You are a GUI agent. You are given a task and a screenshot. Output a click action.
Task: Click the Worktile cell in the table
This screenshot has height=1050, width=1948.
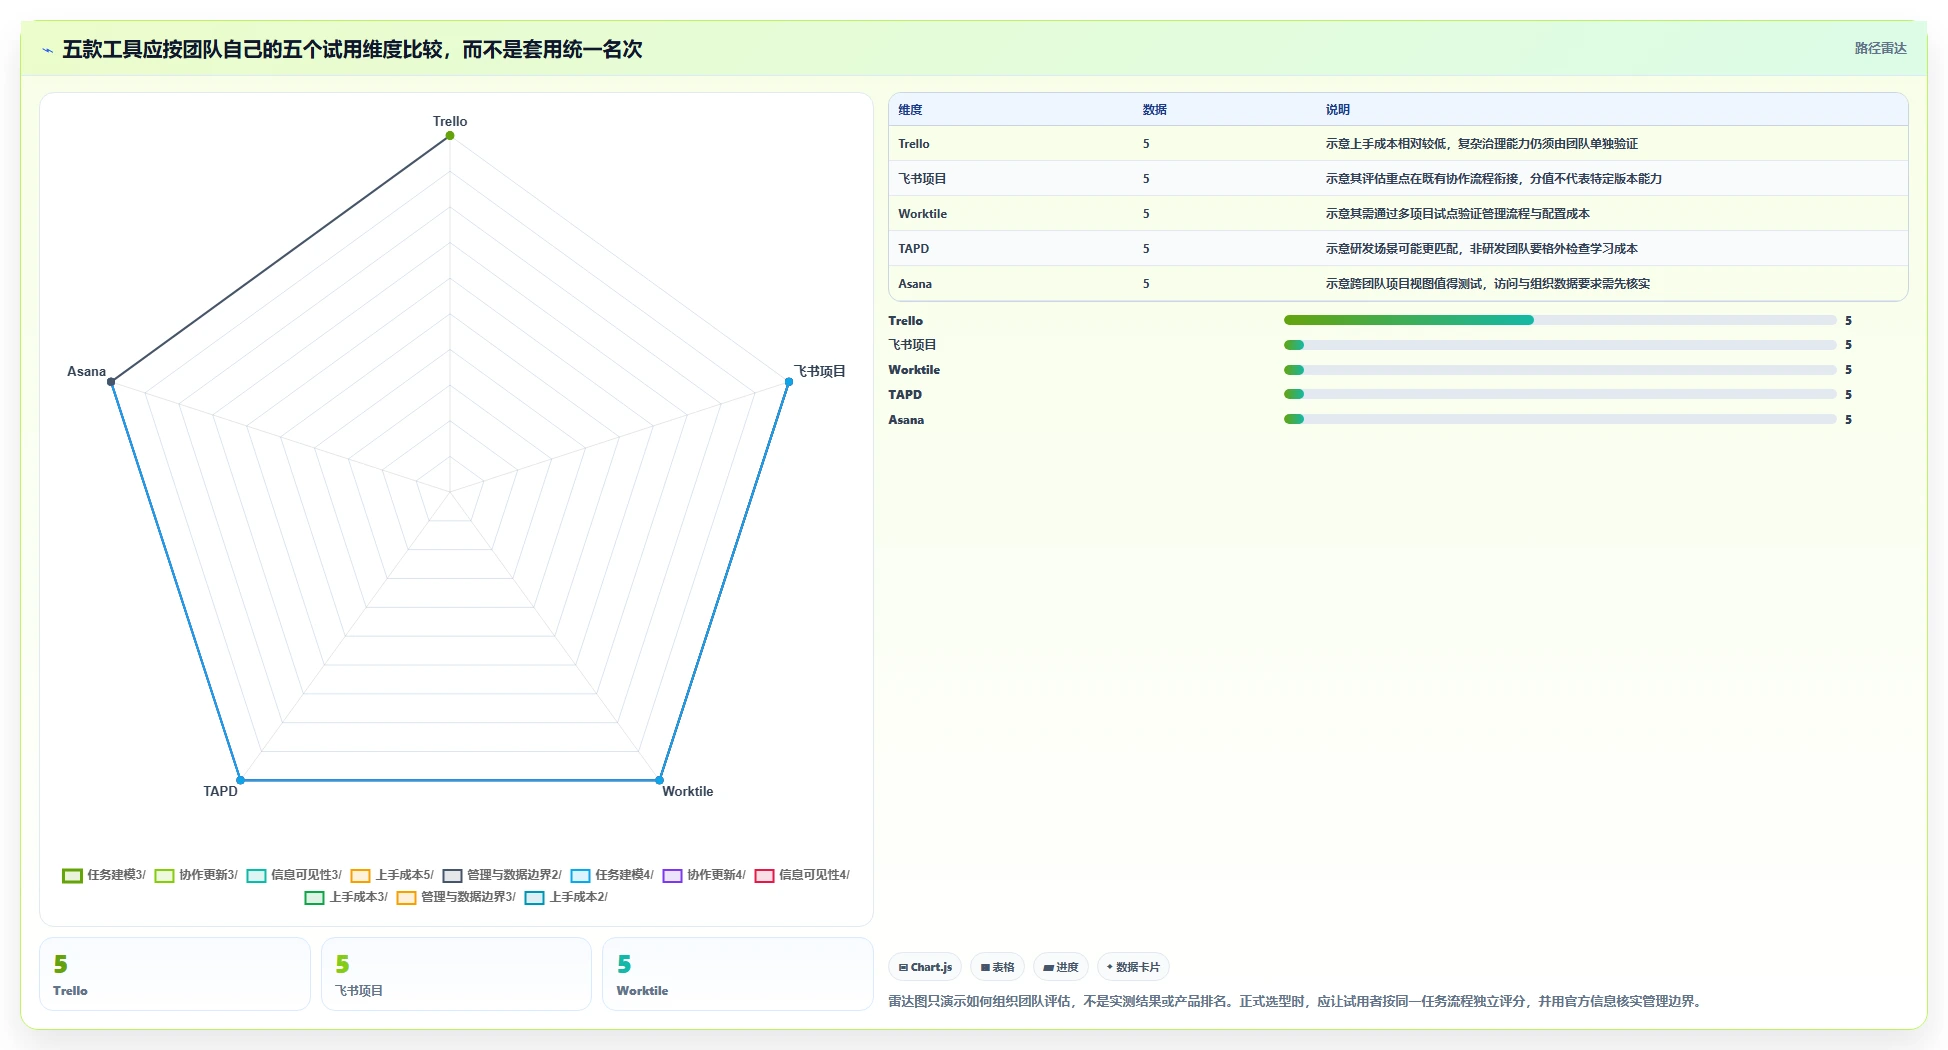point(922,214)
